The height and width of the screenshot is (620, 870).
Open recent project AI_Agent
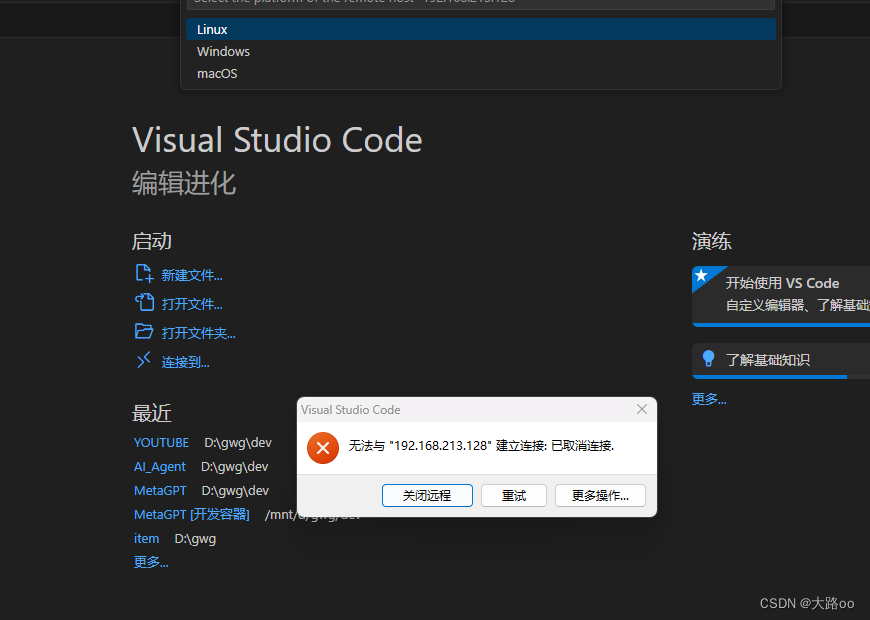[160, 467]
